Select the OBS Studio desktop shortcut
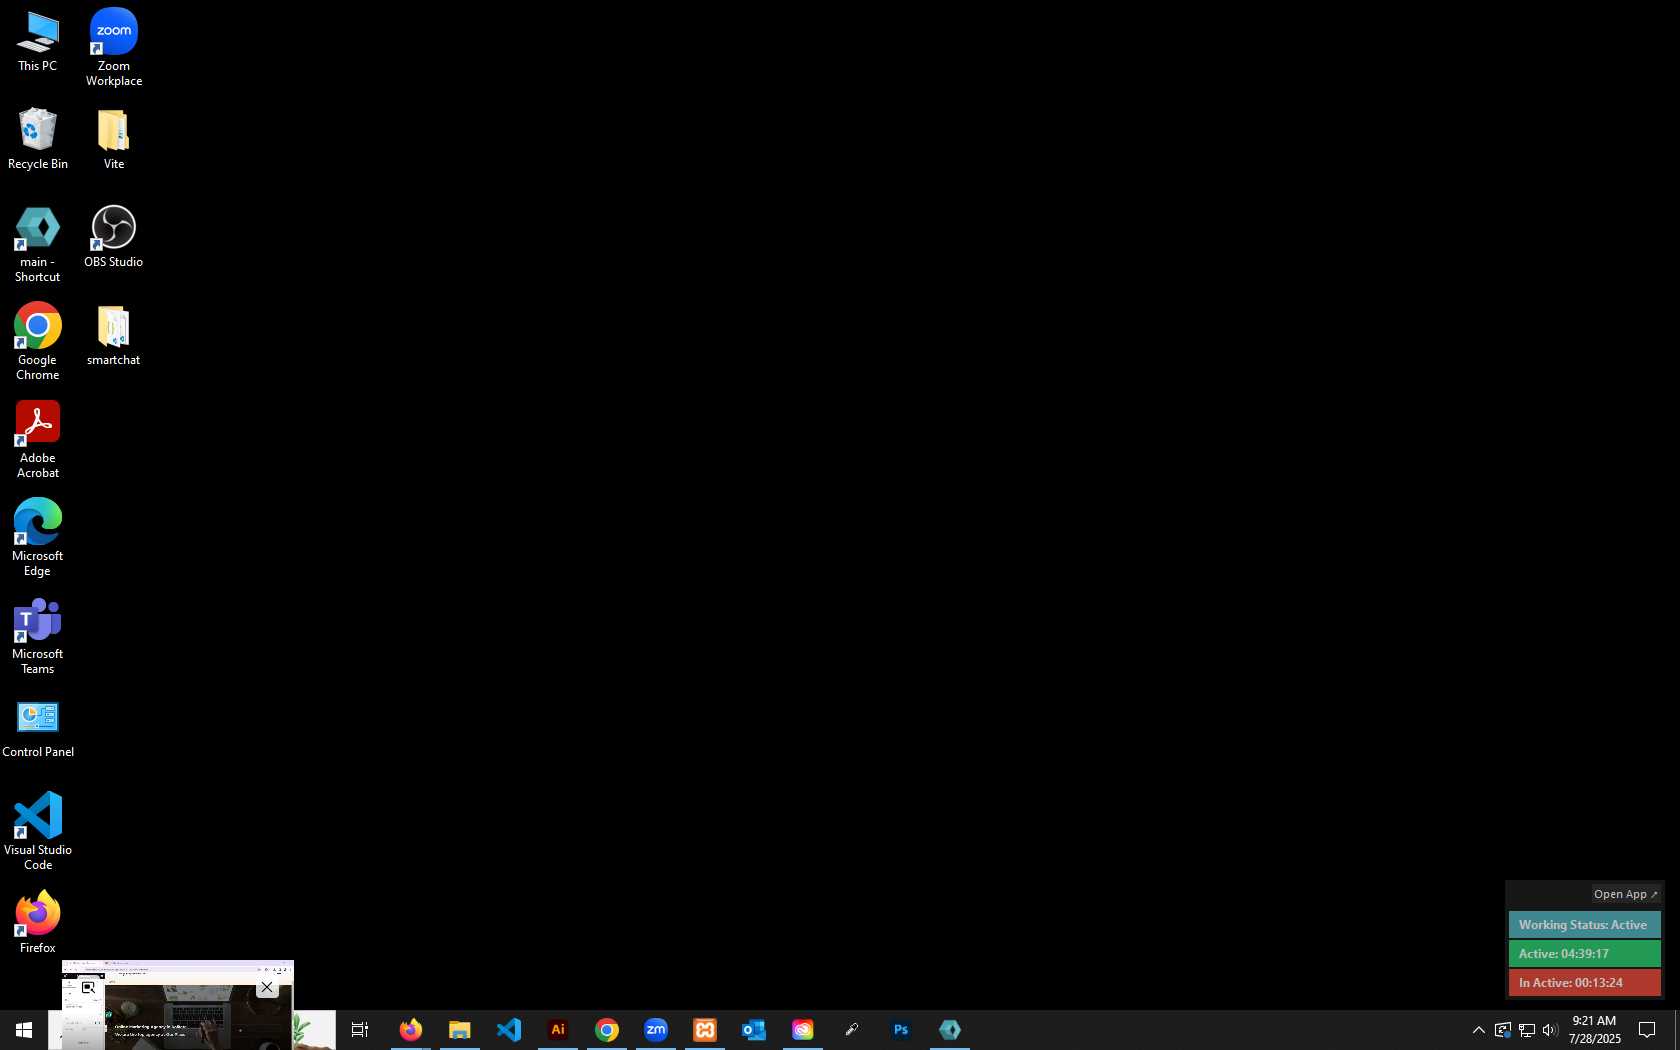The width and height of the screenshot is (1680, 1050). [114, 237]
